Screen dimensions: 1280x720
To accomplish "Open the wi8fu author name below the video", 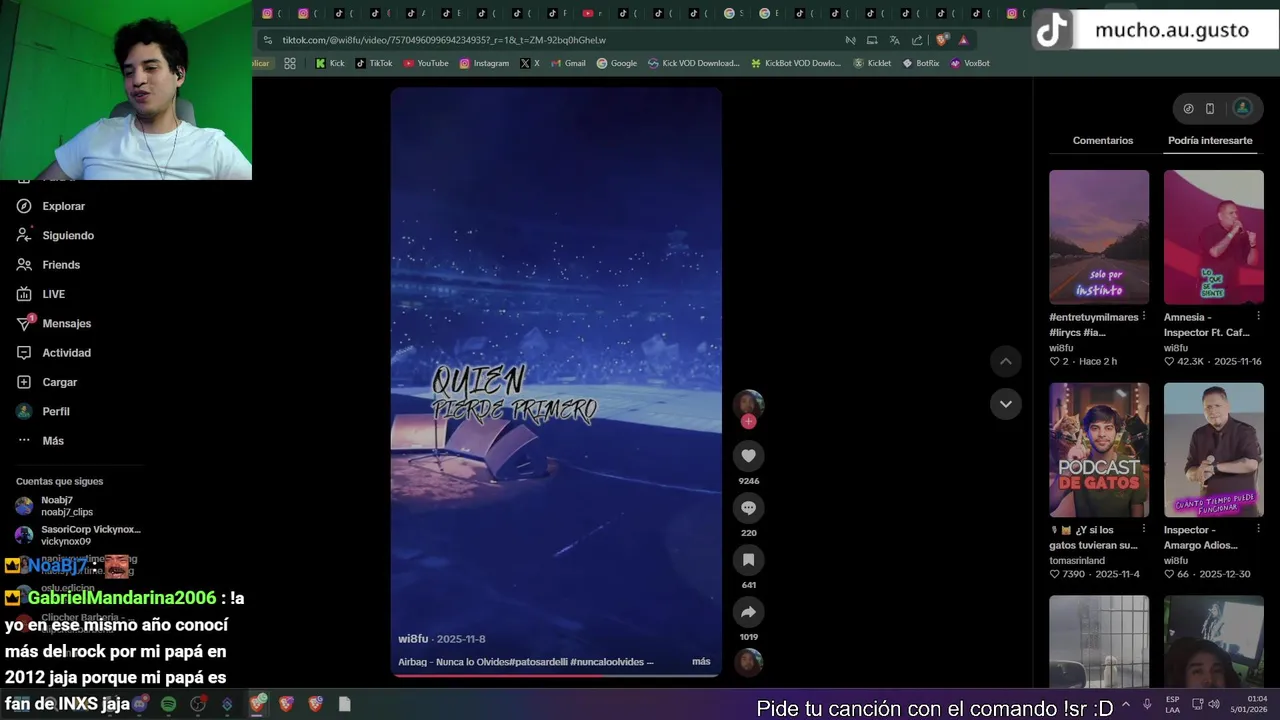I will click(413, 639).
